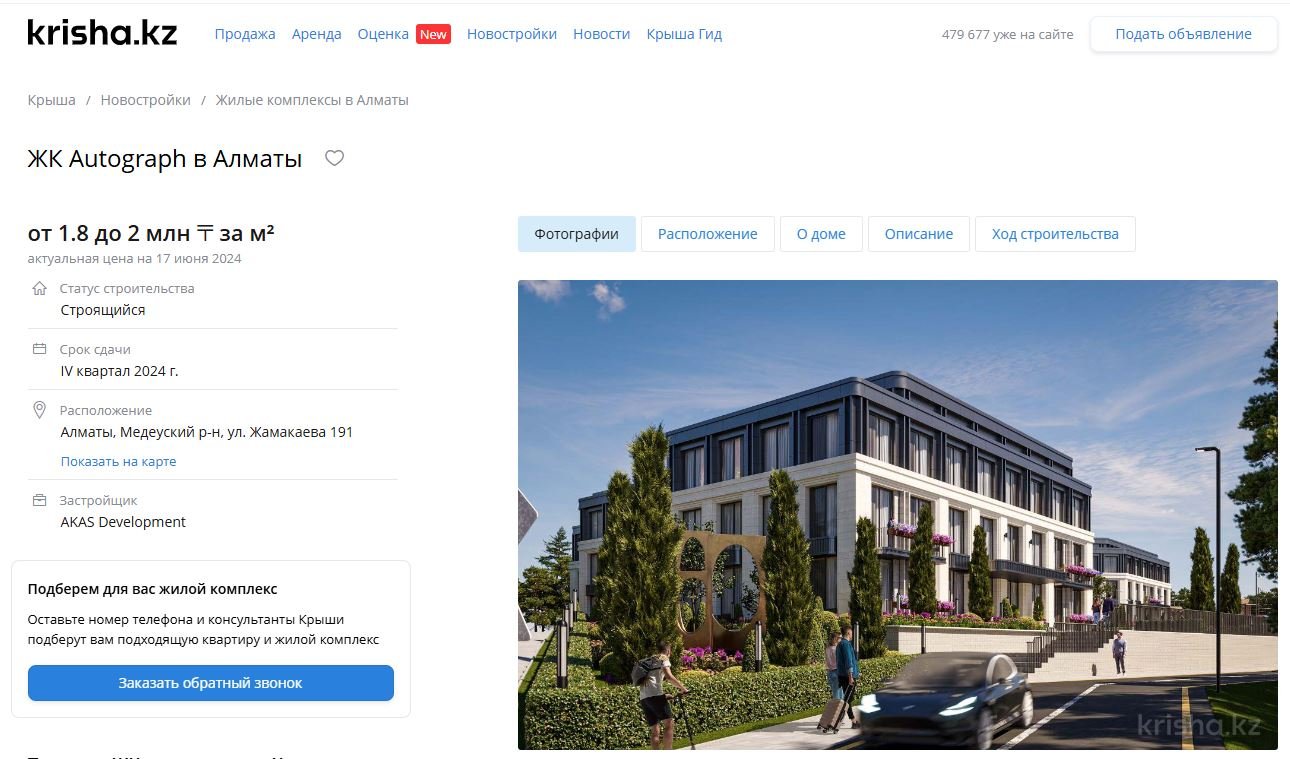Follow the Показать на карте link
The height and width of the screenshot is (759, 1290).
(118, 462)
